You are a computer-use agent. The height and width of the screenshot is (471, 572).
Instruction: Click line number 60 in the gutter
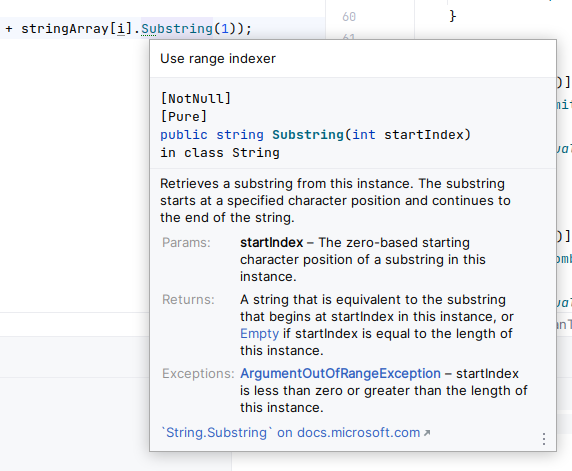pyautogui.click(x=349, y=17)
